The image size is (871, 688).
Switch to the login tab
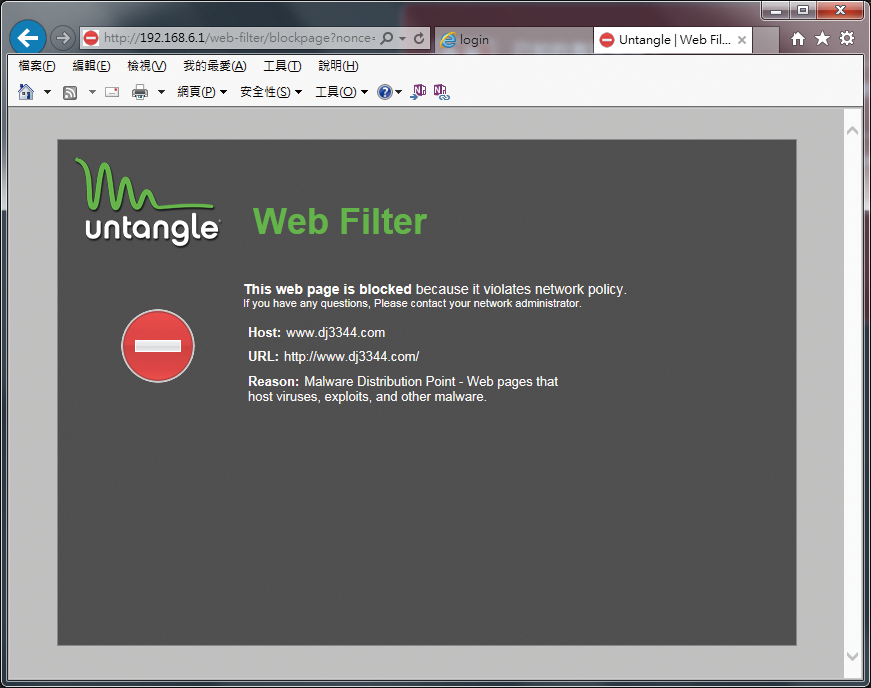513,39
